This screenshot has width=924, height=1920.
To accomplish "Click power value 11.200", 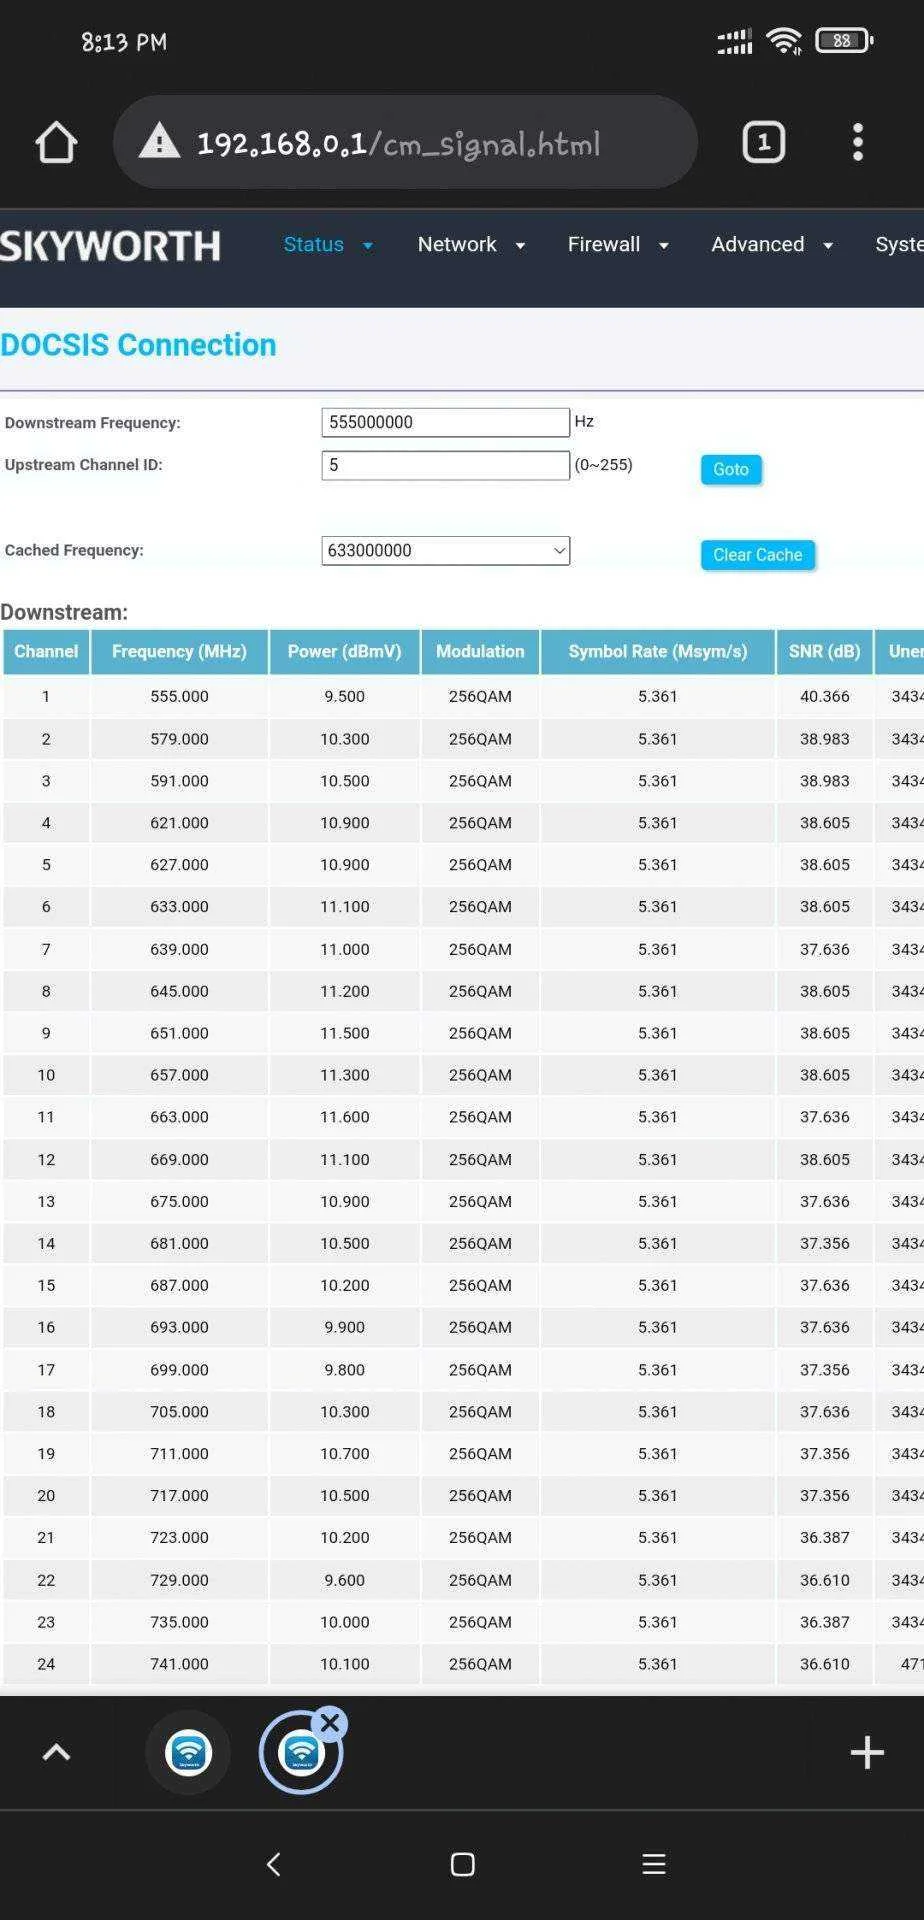I will (344, 991).
